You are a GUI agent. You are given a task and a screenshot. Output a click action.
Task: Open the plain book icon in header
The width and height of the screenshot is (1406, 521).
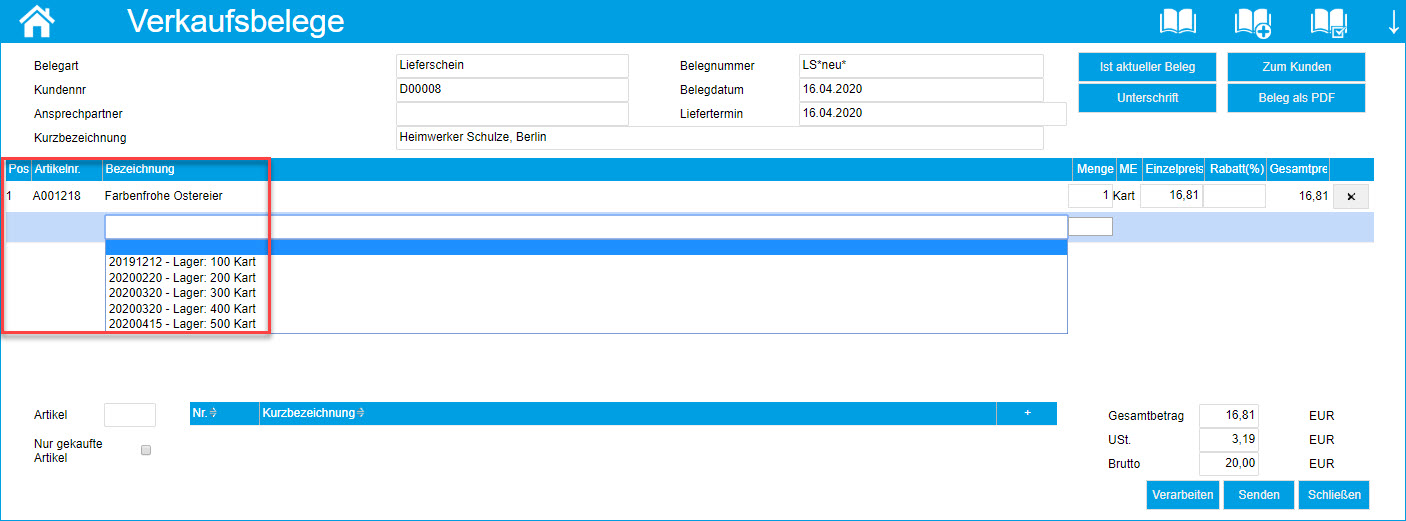point(1177,21)
